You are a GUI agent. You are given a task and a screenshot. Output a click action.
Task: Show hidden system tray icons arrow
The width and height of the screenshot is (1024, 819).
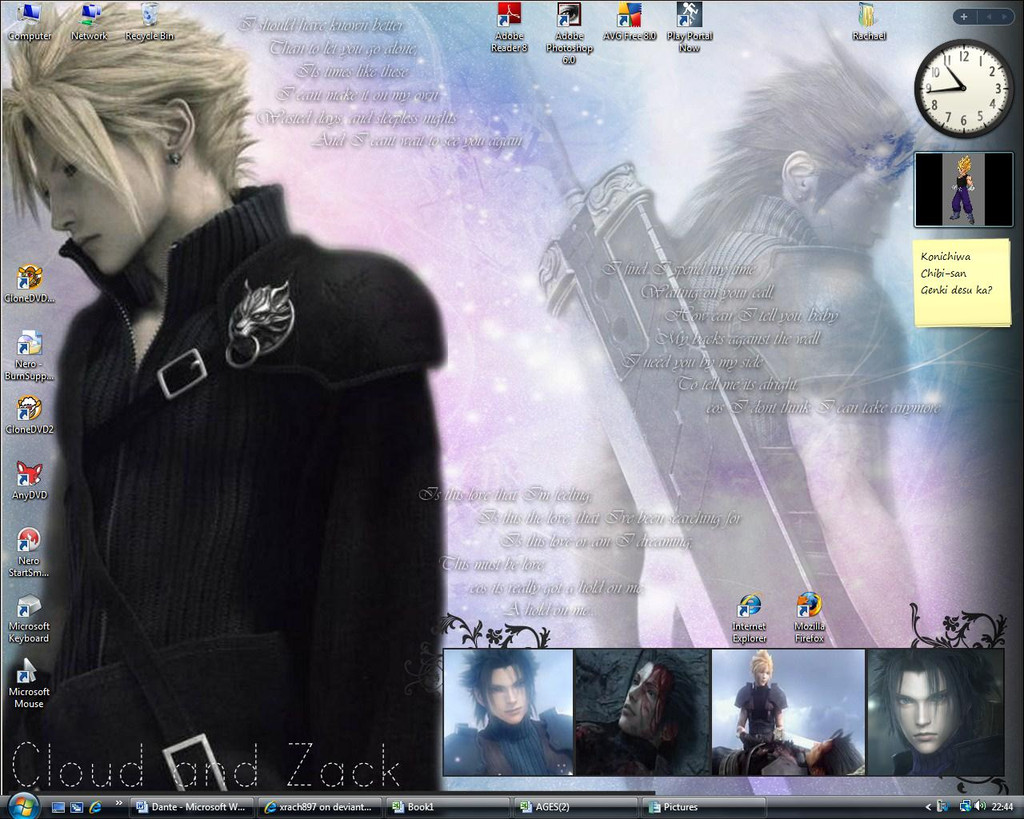pyautogui.click(x=928, y=807)
